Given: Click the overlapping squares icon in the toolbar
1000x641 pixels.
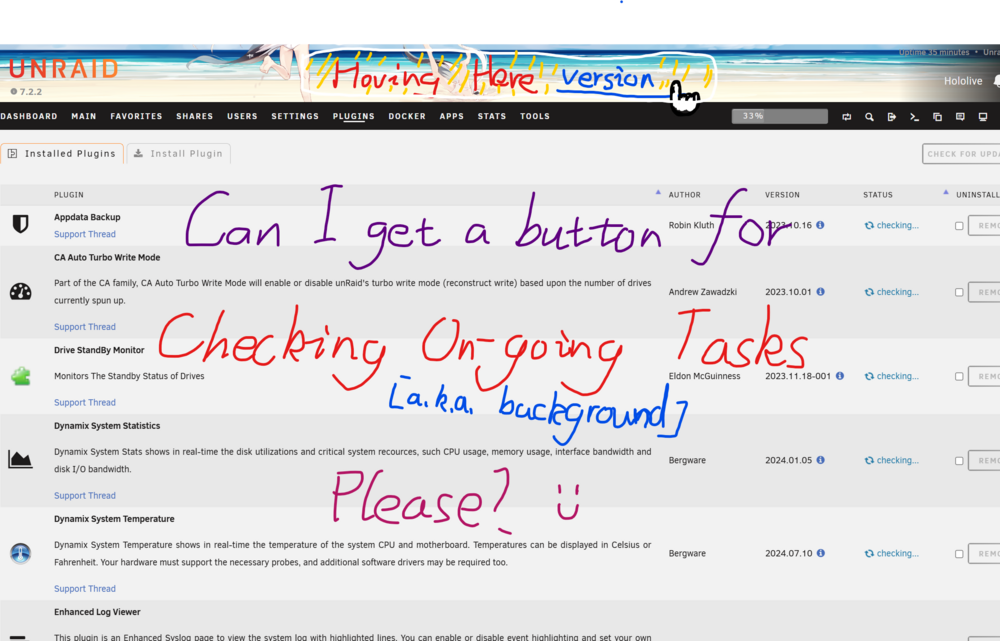Looking at the screenshot, I should [937, 117].
